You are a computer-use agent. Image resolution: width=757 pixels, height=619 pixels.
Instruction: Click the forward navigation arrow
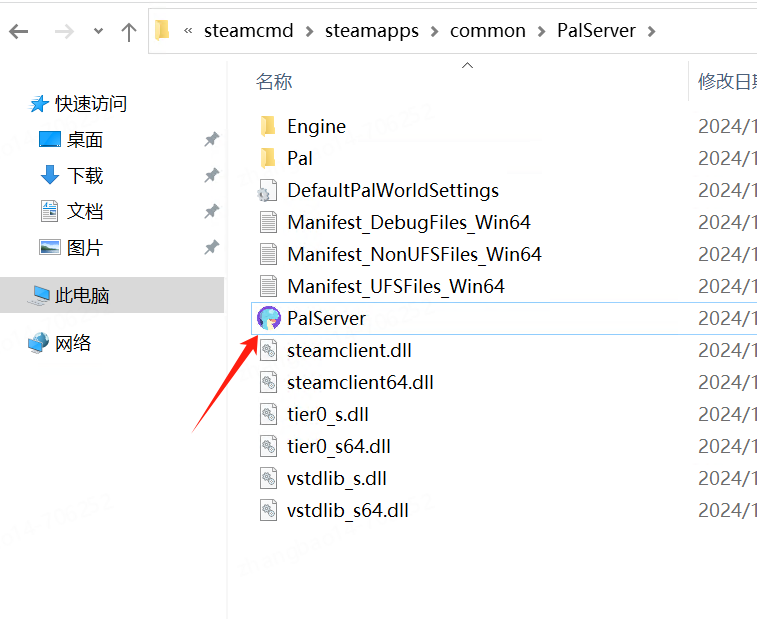(x=64, y=32)
